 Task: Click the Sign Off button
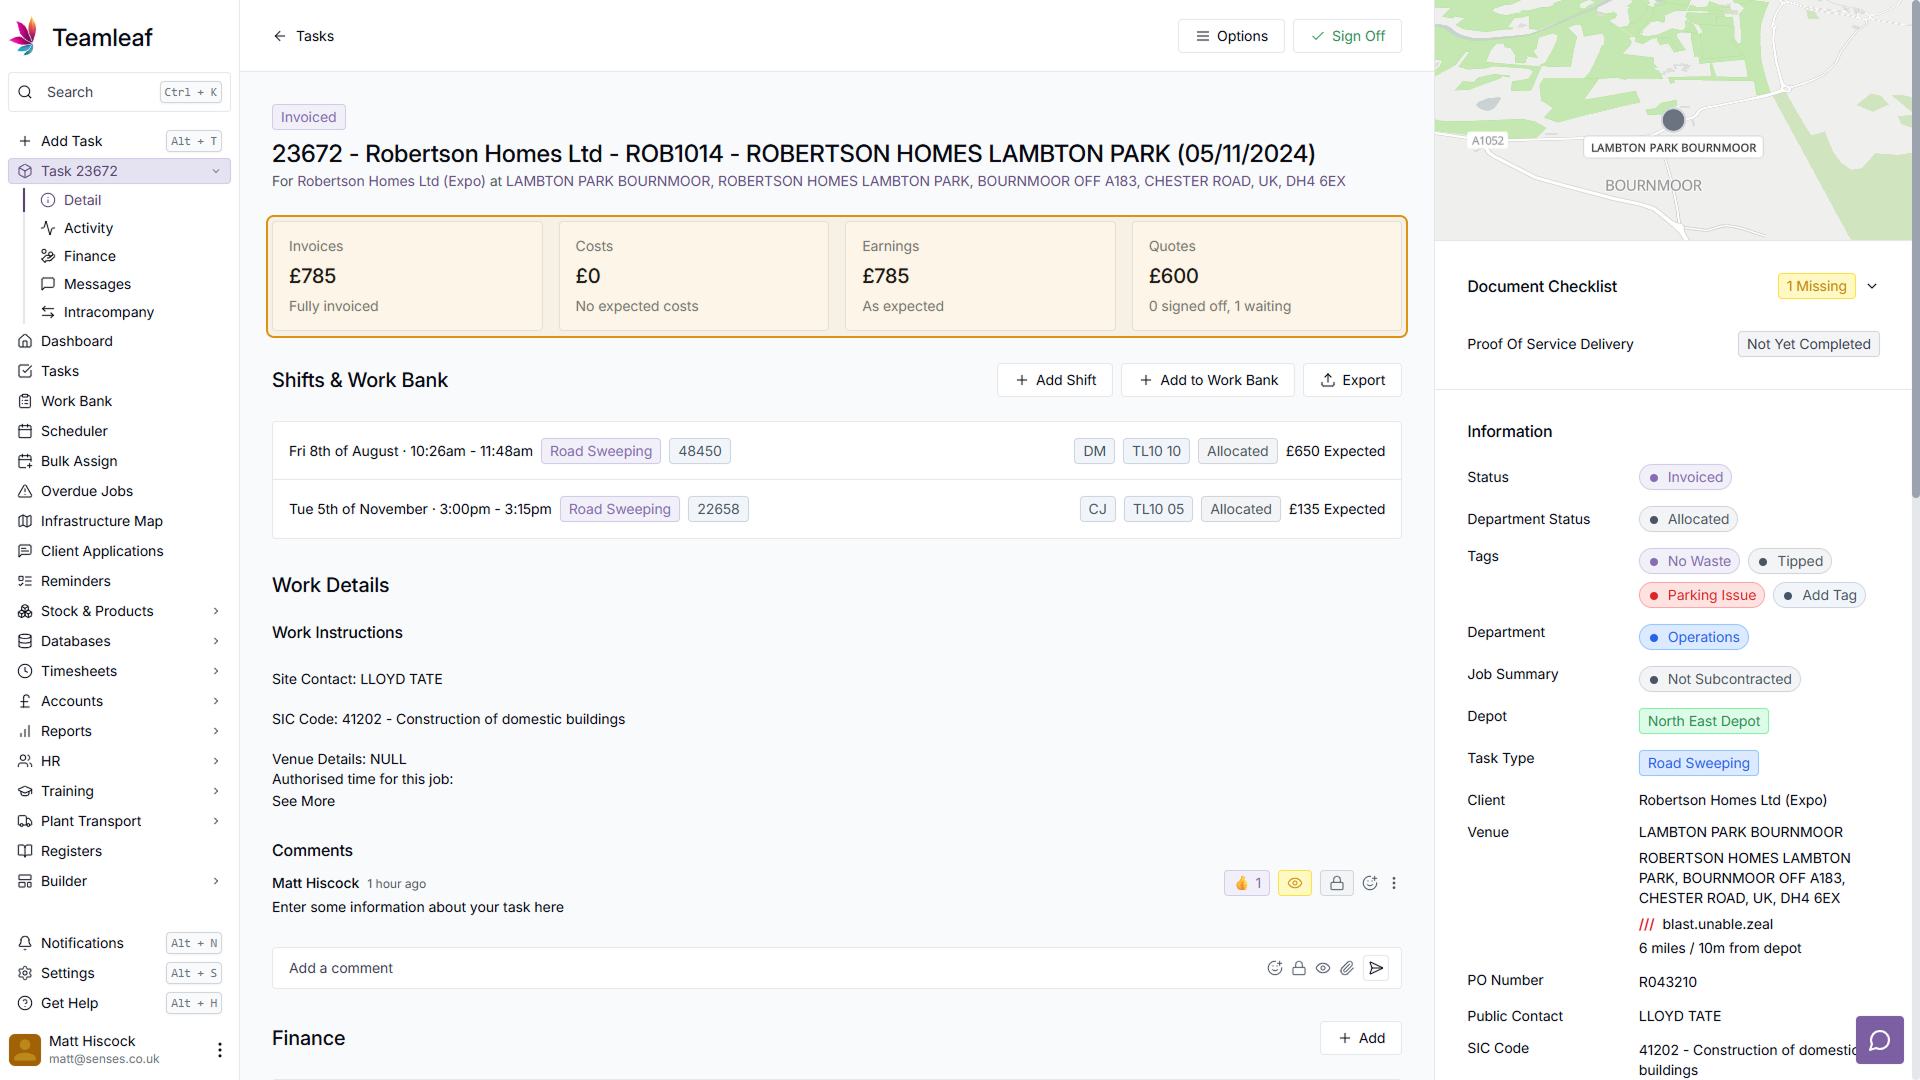[1347, 36]
